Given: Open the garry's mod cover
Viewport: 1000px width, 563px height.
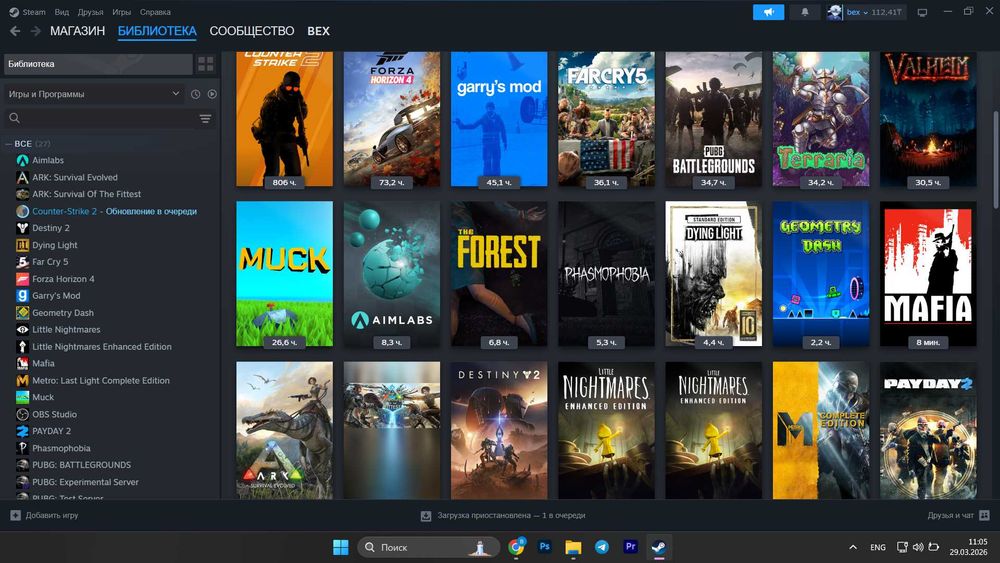Looking at the screenshot, I should 499,119.
